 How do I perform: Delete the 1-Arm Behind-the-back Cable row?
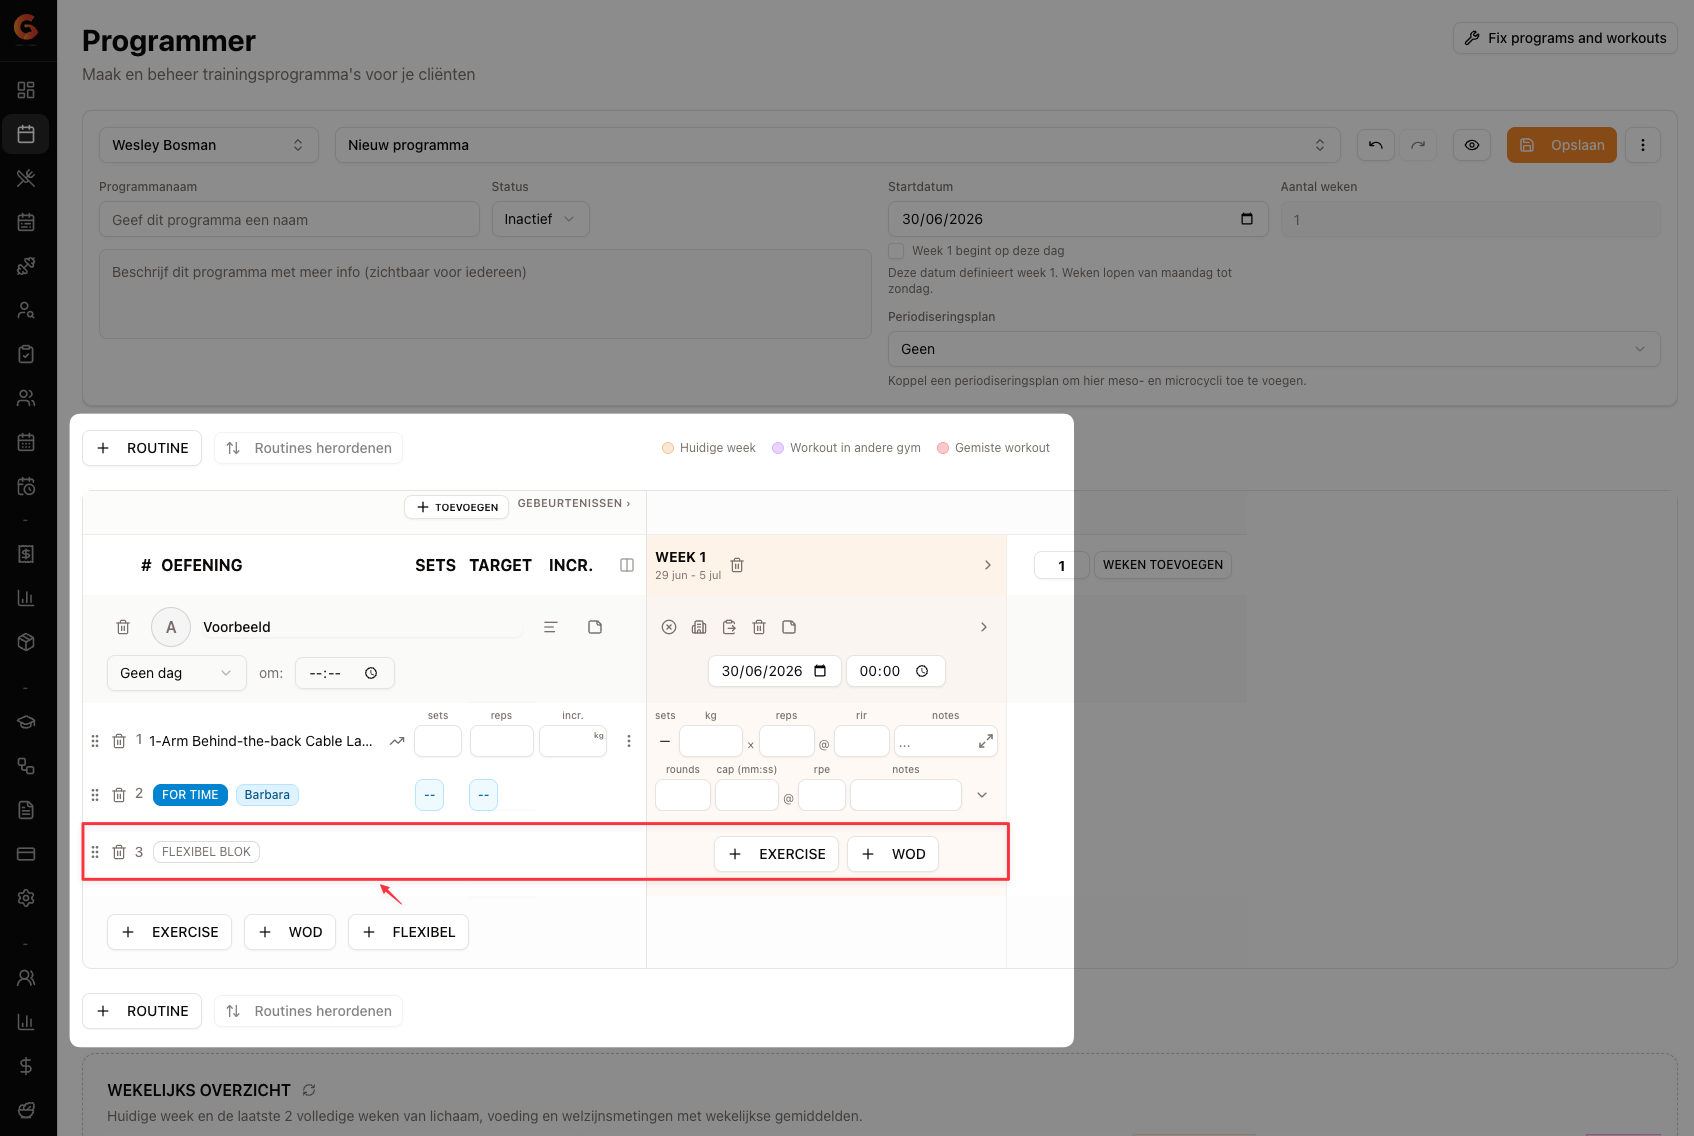tap(119, 741)
